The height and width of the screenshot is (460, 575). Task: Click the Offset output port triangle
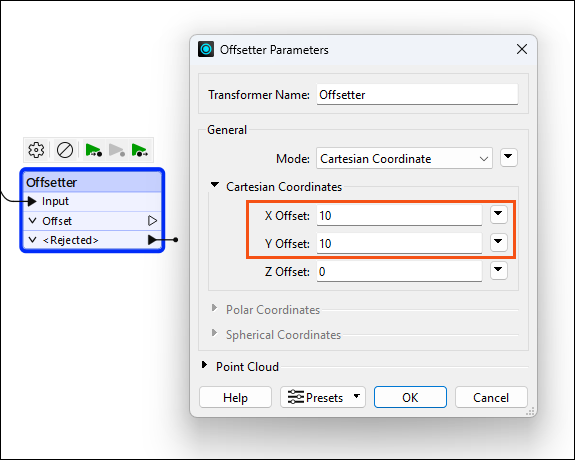[152, 221]
